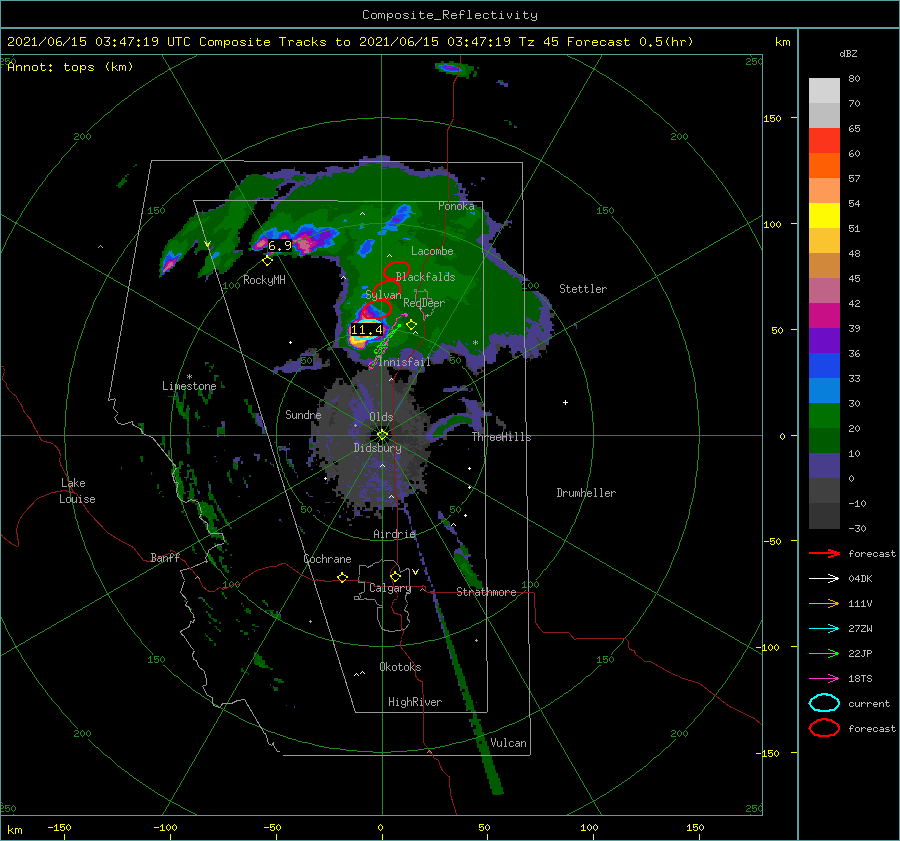Click the ThreeHills city label

(501, 437)
